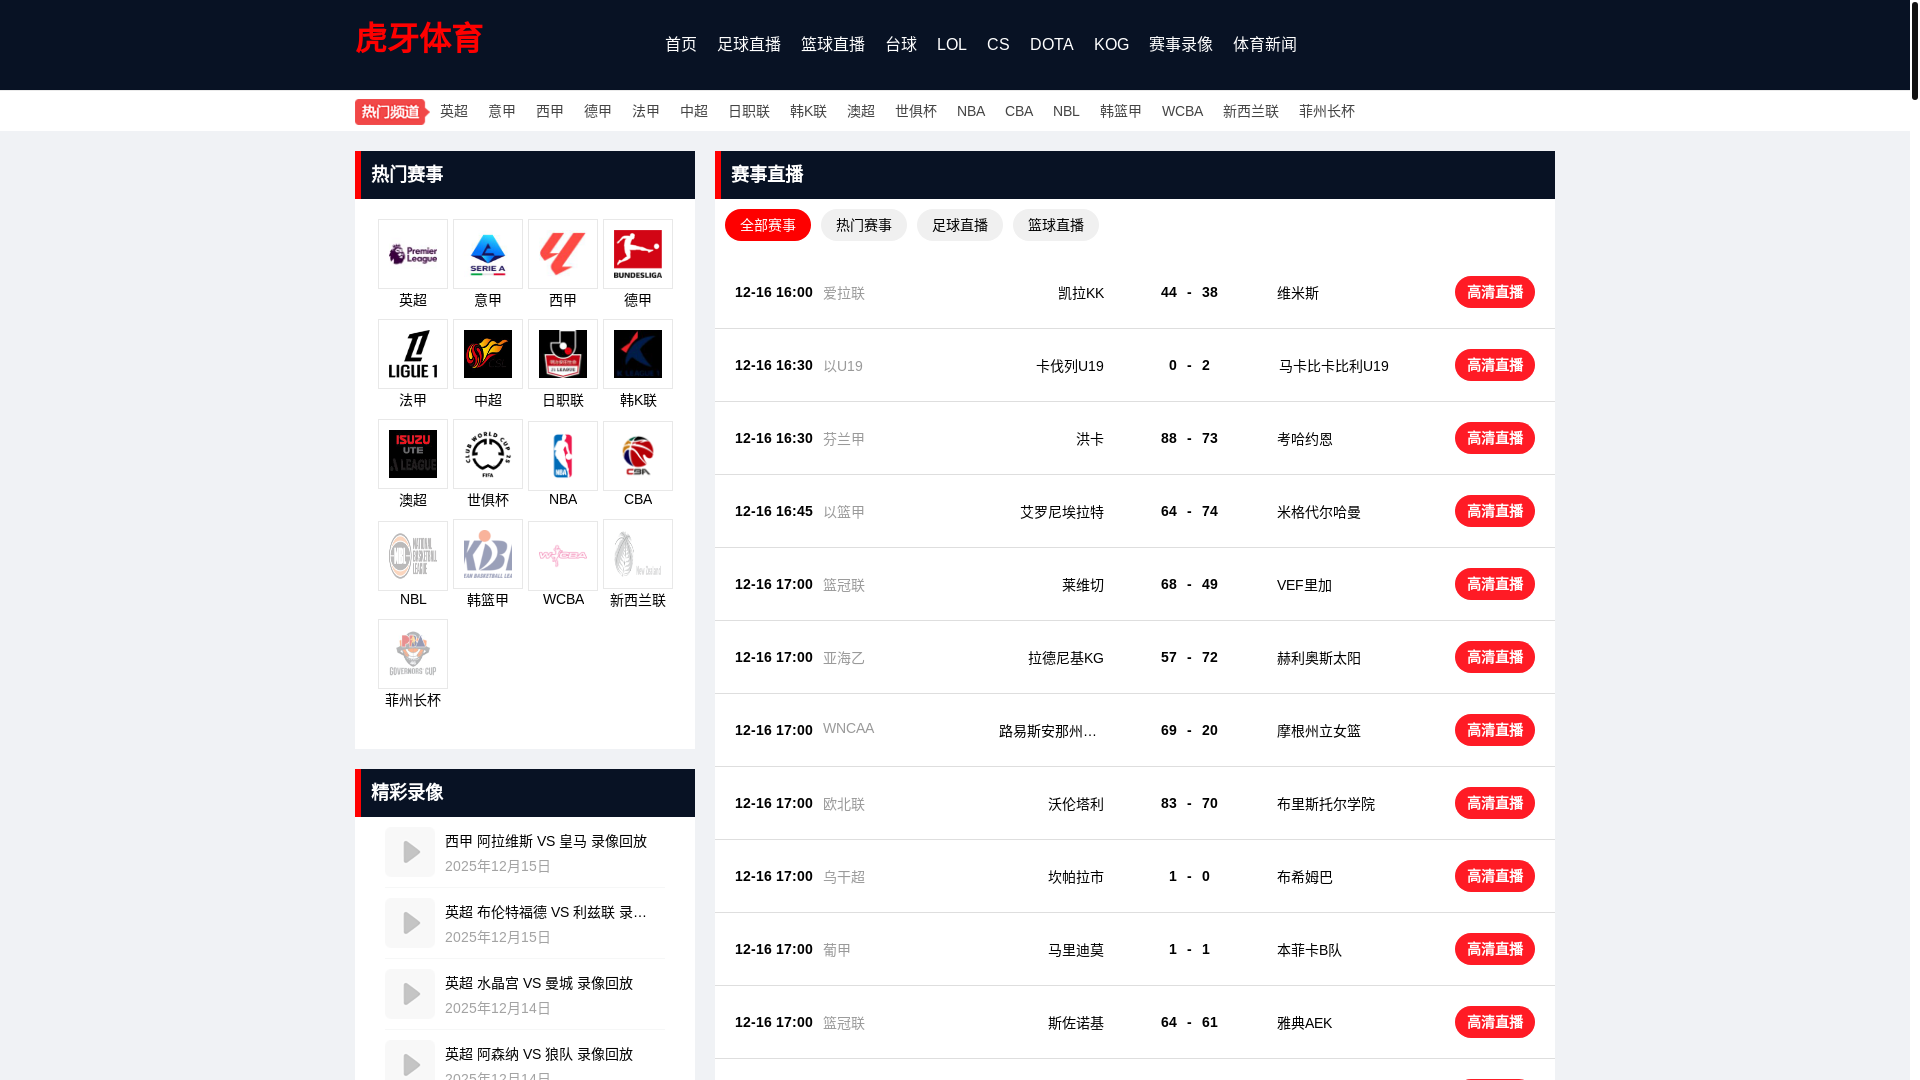Watch 高清直播 for 摩根州立女篮 match

tap(1495, 730)
